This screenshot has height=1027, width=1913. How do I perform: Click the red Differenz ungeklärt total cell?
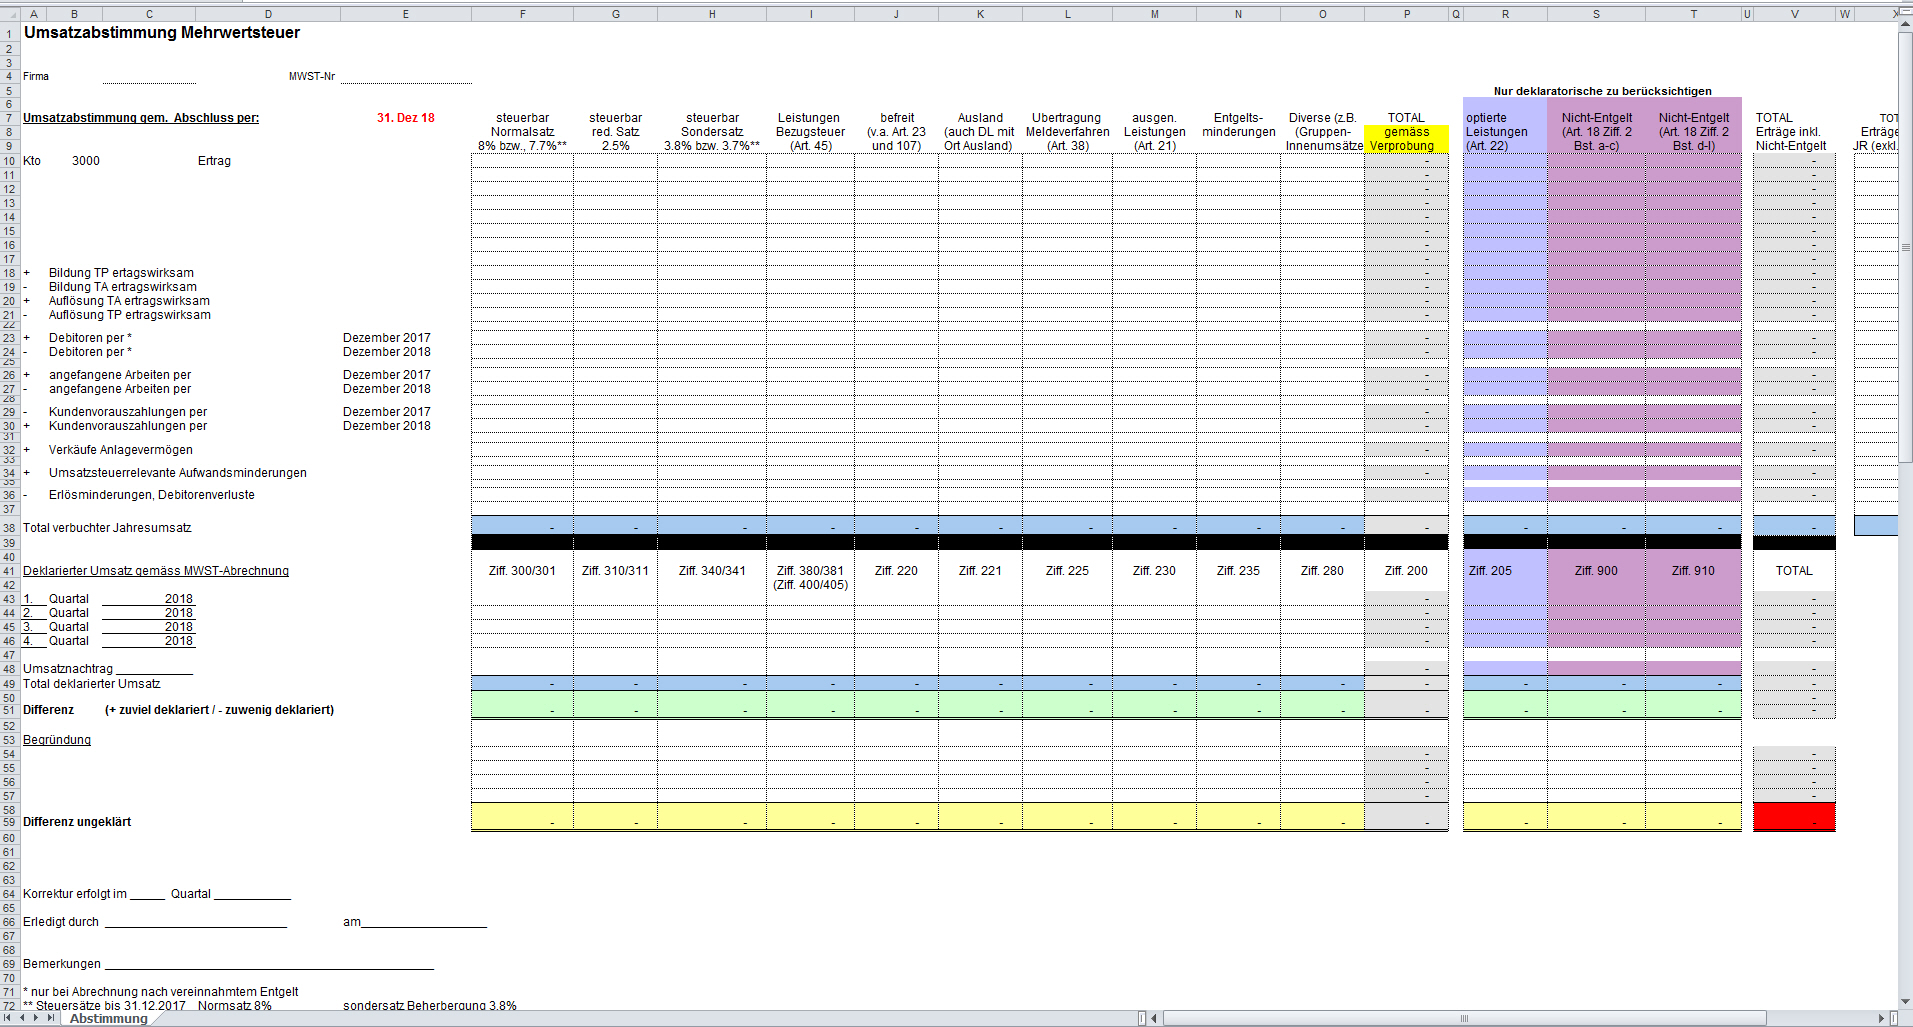[1794, 817]
